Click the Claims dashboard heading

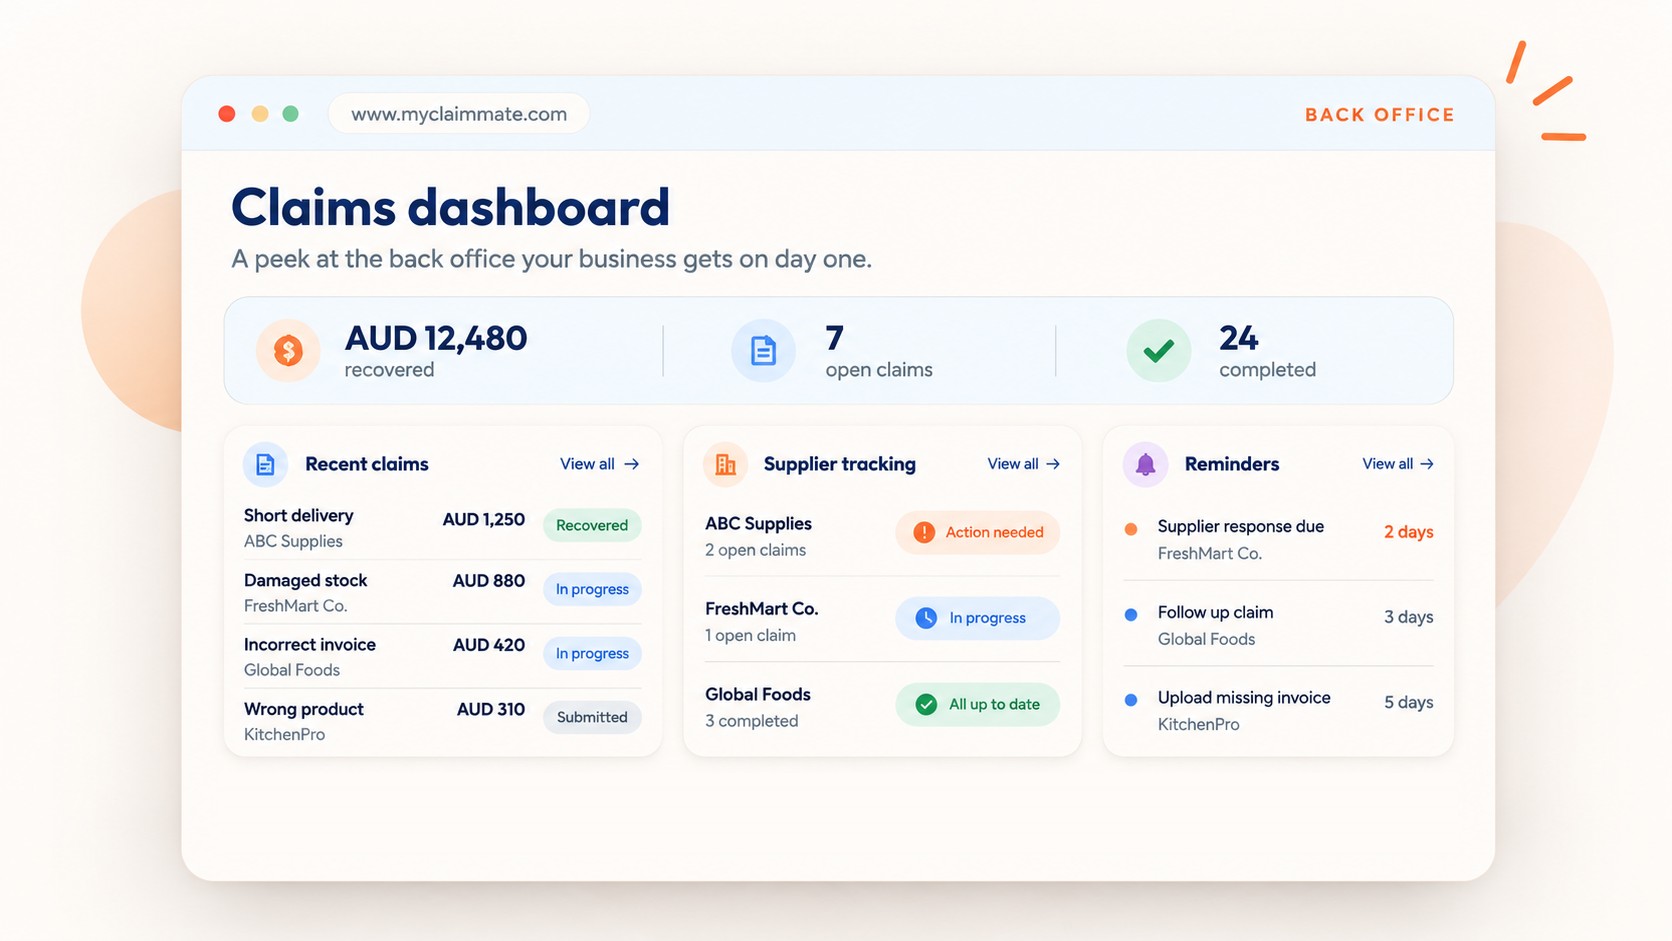coord(450,208)
